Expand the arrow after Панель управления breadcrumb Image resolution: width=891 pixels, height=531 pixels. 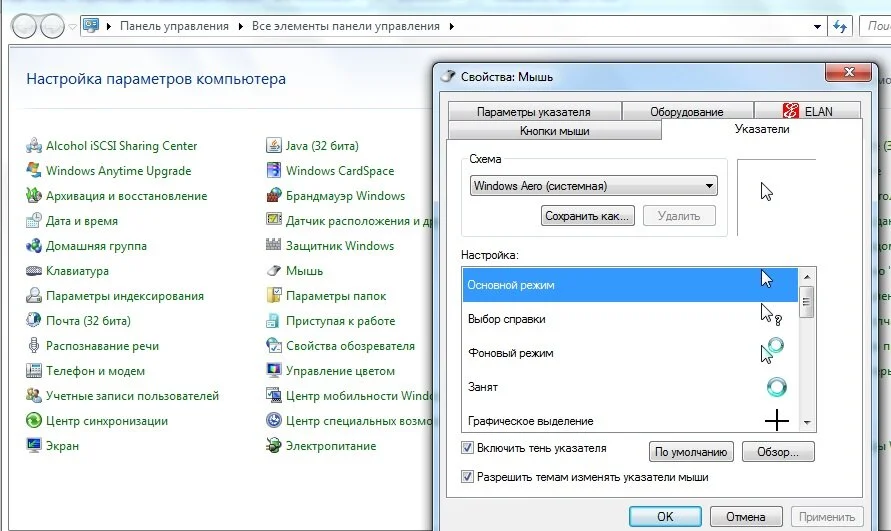coord(241,26)
